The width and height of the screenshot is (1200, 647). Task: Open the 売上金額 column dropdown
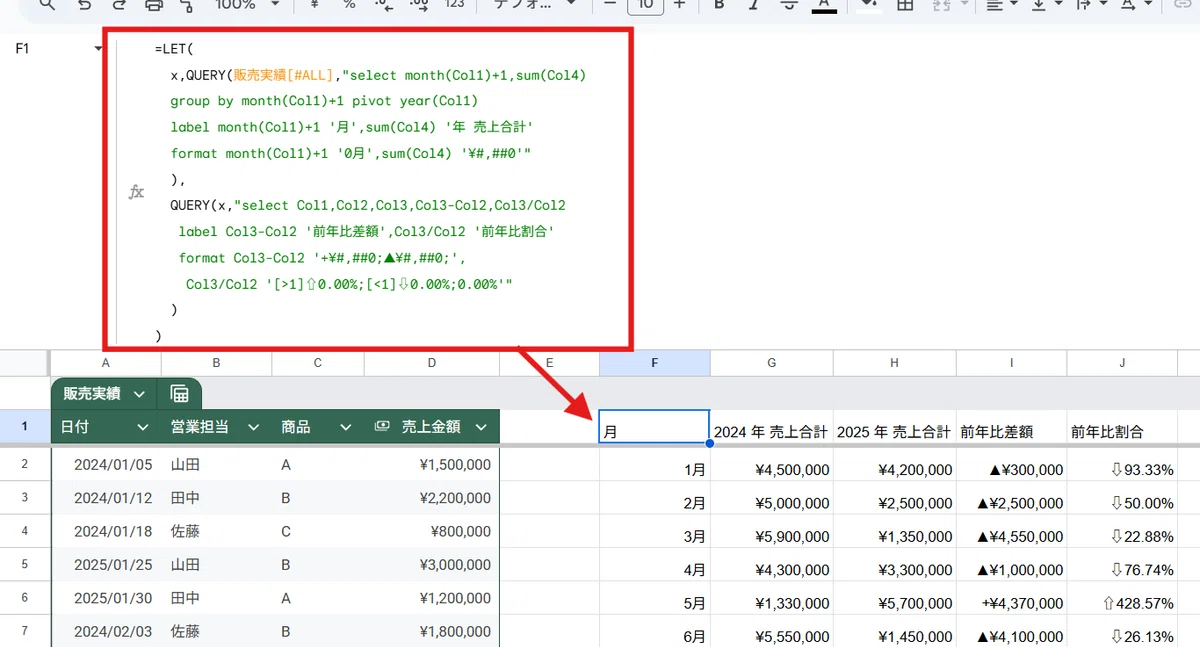[481, 427]
